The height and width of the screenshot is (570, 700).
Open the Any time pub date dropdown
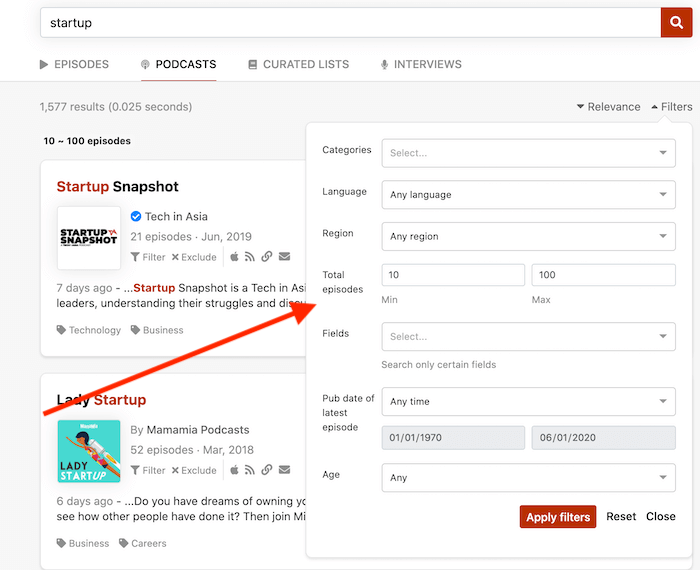(529, 401)
